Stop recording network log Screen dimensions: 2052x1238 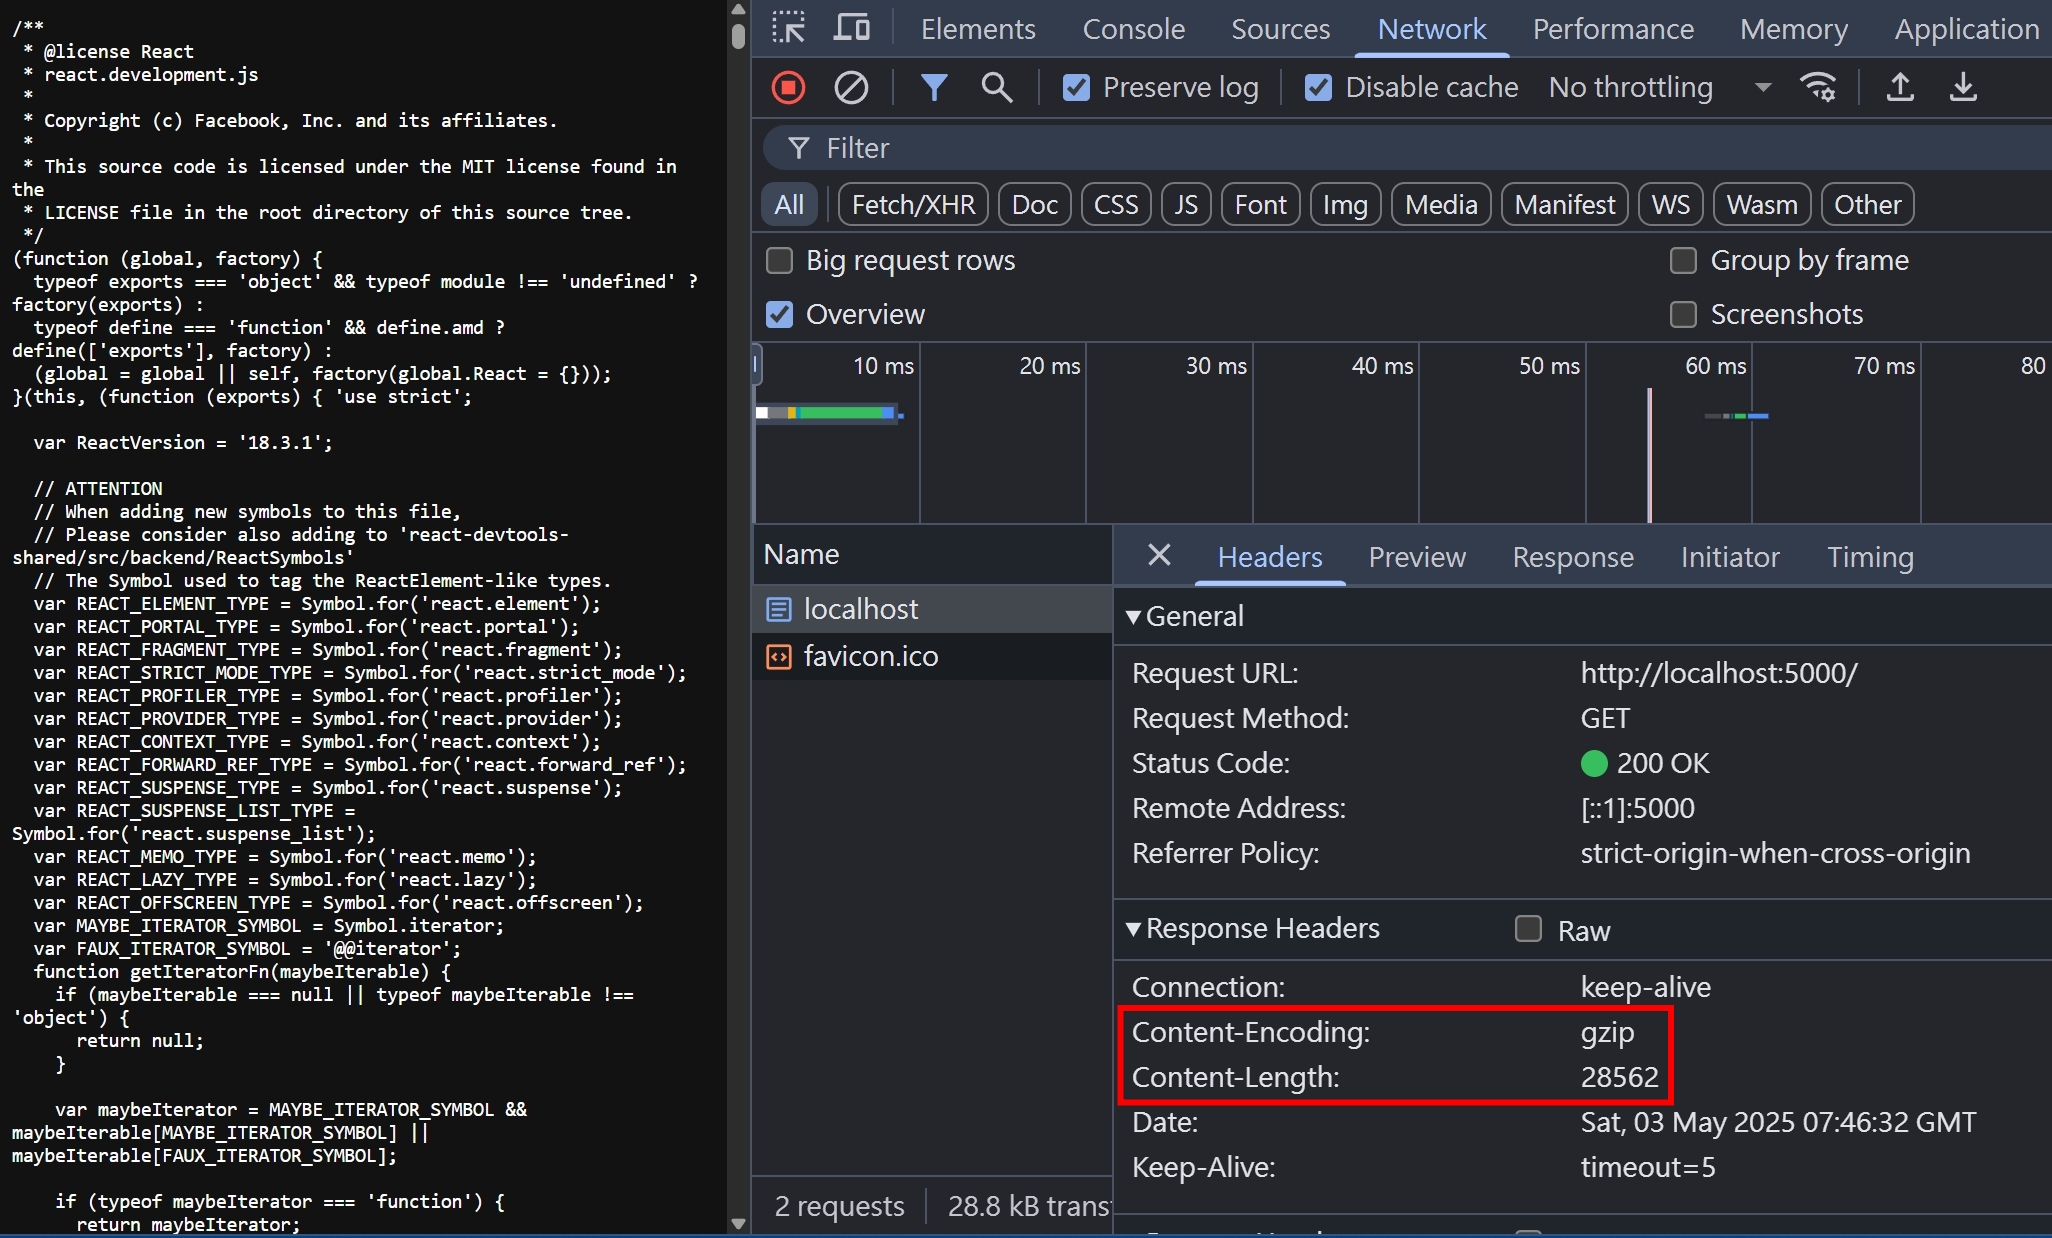click(788, 88)
